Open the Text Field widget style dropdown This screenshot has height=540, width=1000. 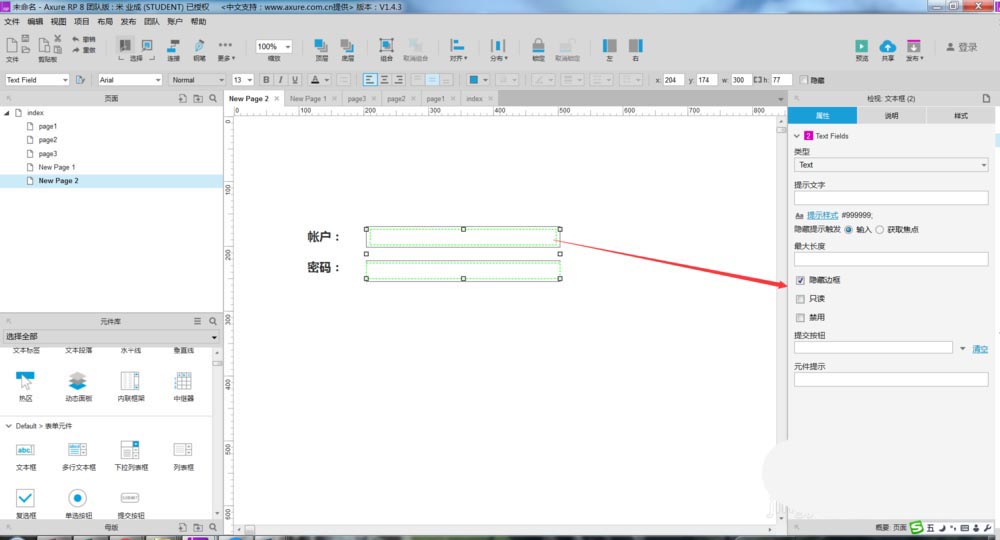click(x=36, y=80)
